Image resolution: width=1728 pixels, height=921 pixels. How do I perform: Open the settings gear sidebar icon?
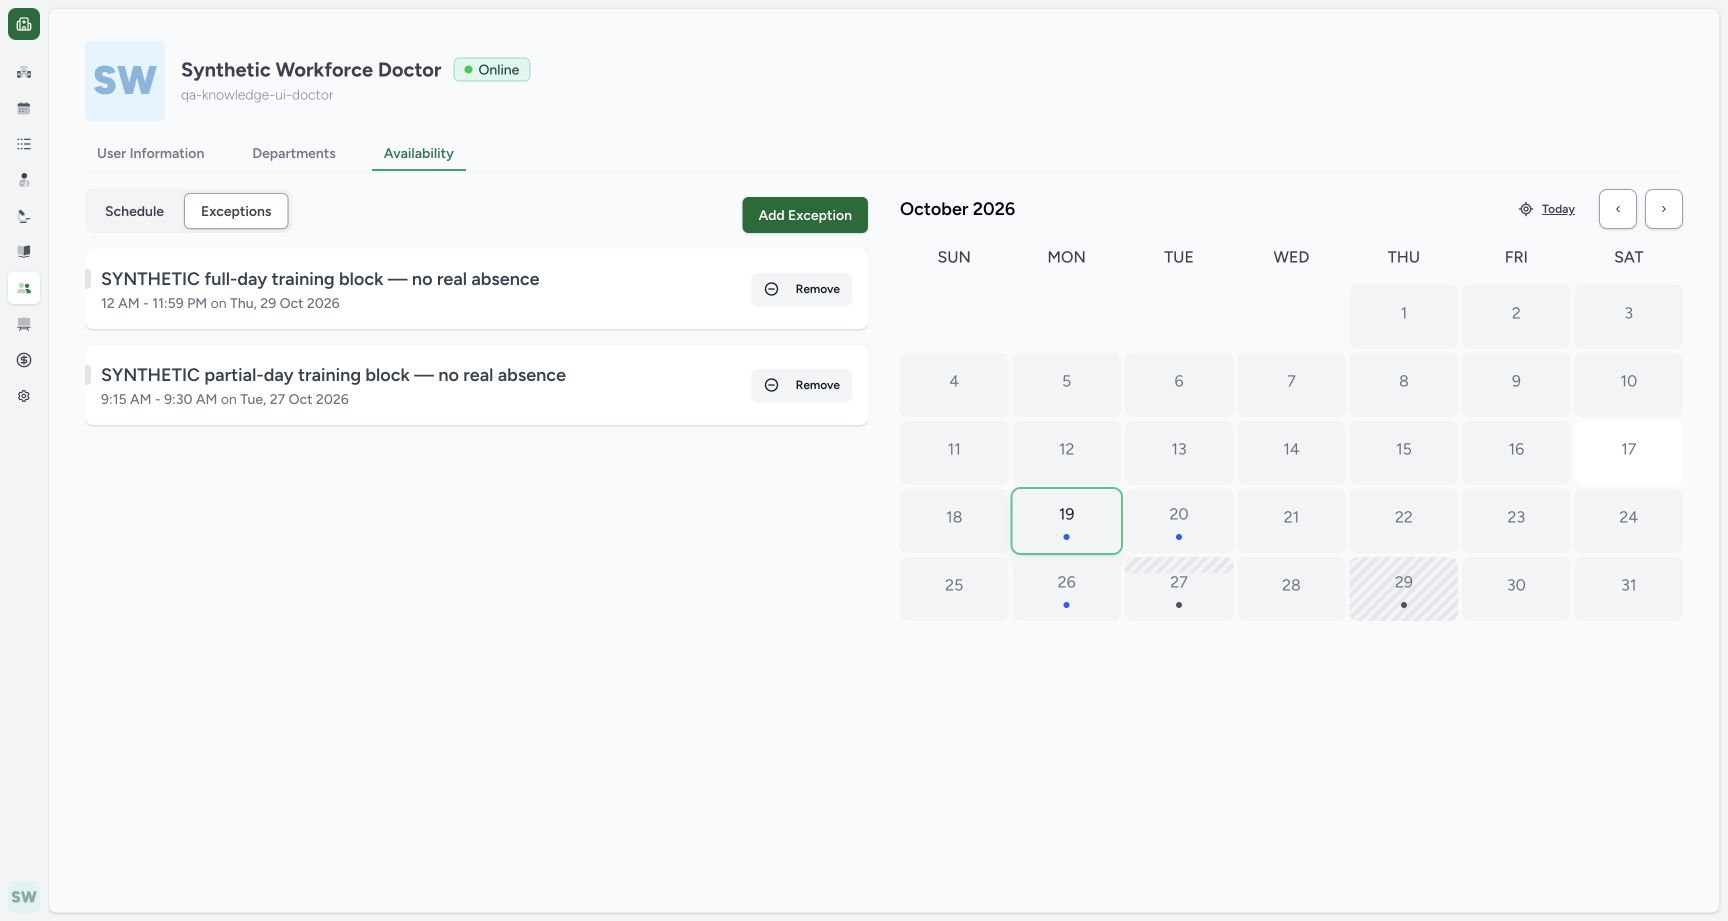(x=24, y=396)
